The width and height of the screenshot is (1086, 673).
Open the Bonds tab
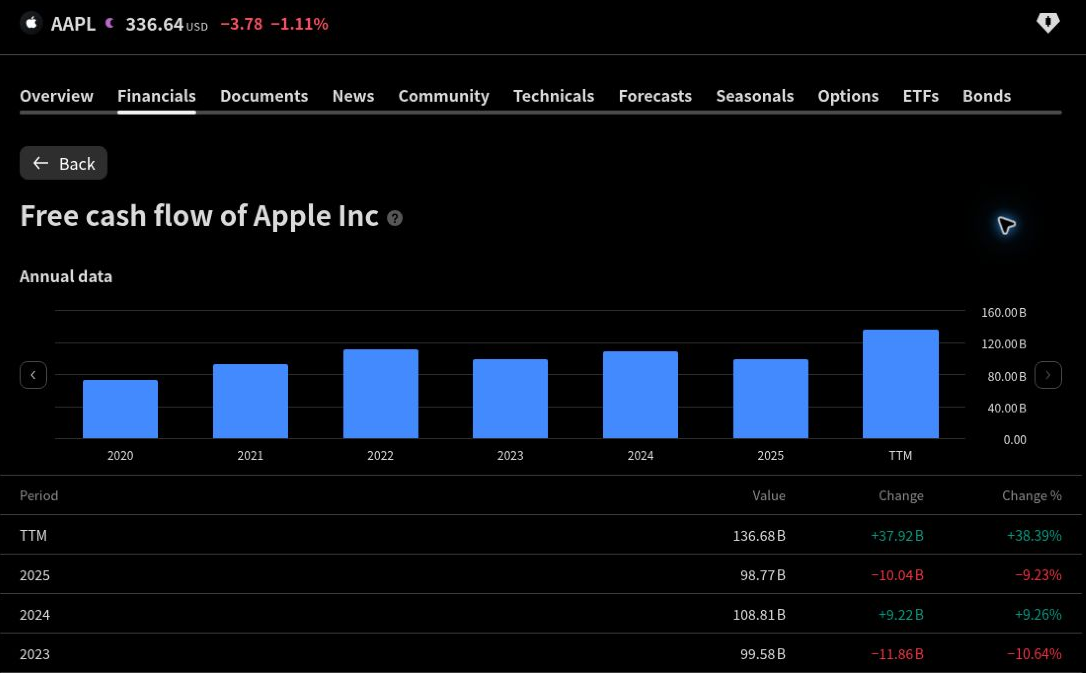[x=986, y=96]
